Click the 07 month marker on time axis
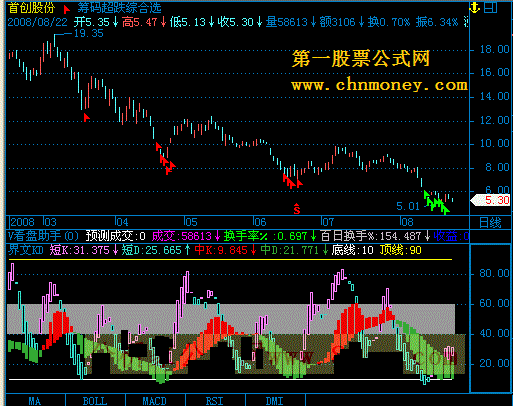Viewport: 513px width, 406px height. 328,222
